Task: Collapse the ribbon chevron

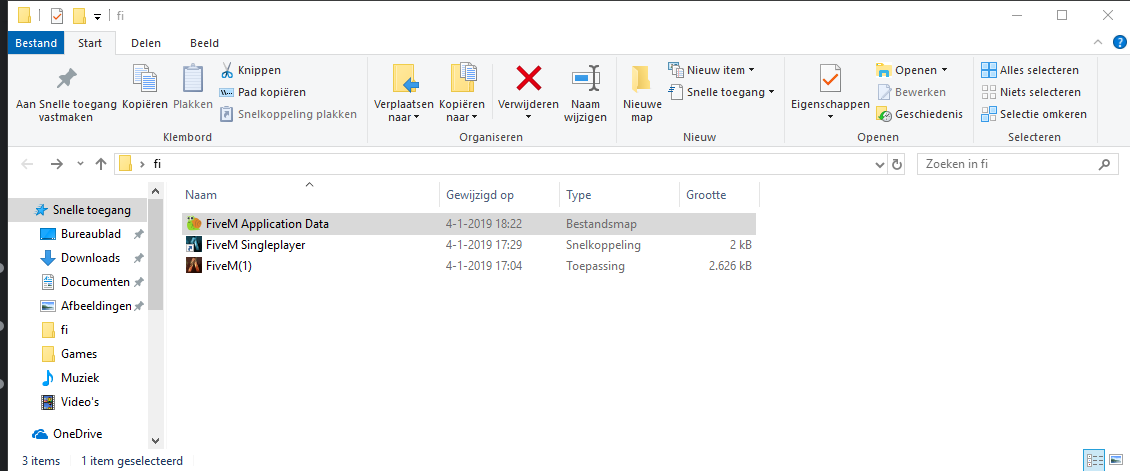Action: click(x=1097, y=43)
